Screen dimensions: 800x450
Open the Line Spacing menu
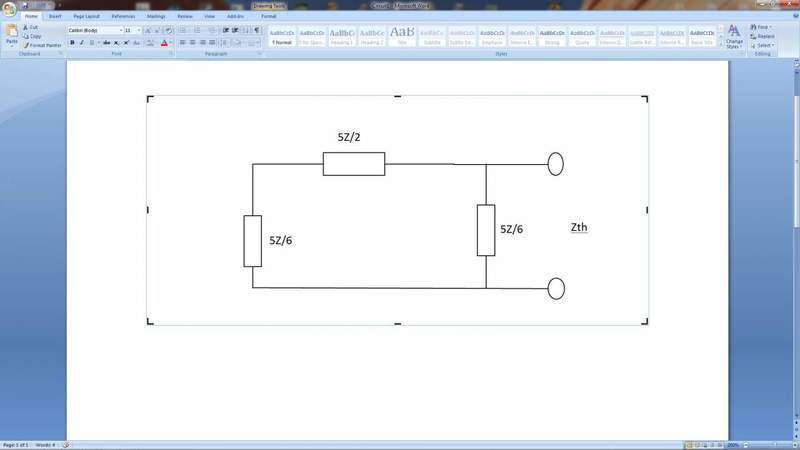click(x=225, y=43)
